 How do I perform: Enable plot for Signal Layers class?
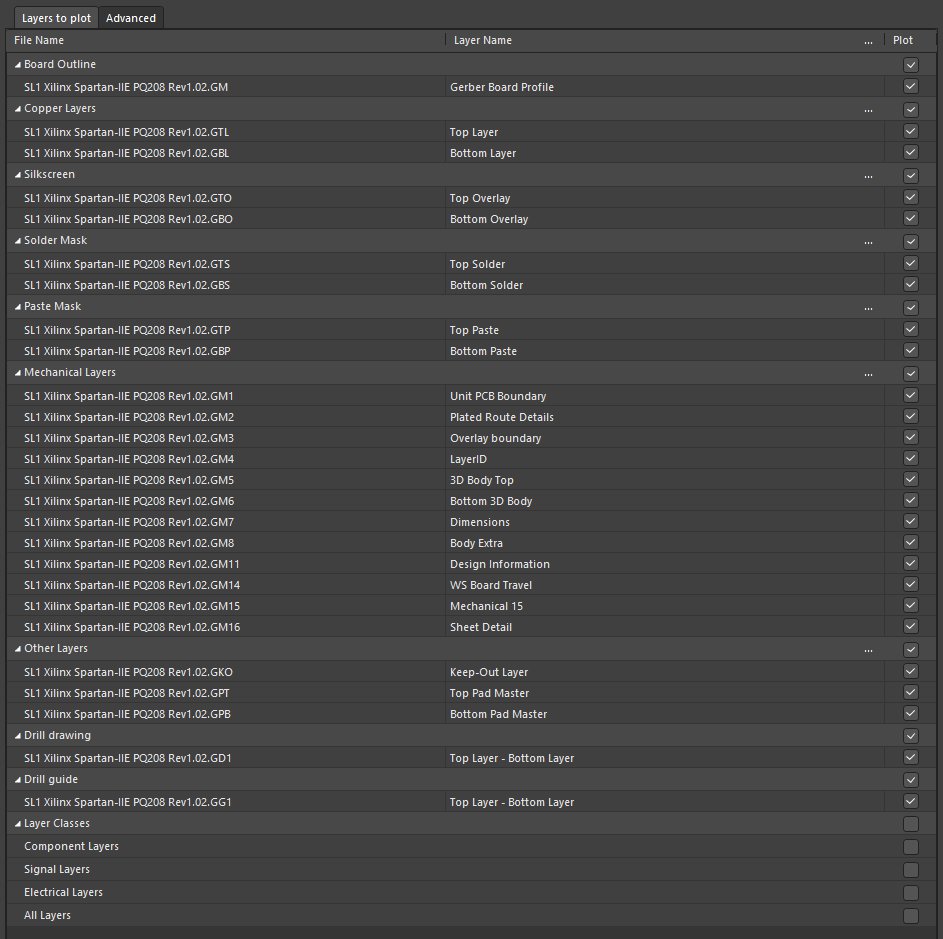pyautogui.click(x=911, y=870)
